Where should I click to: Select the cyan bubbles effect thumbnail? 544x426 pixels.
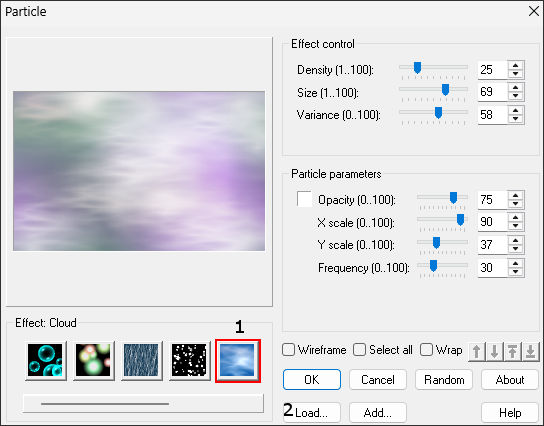pos(45,360)
